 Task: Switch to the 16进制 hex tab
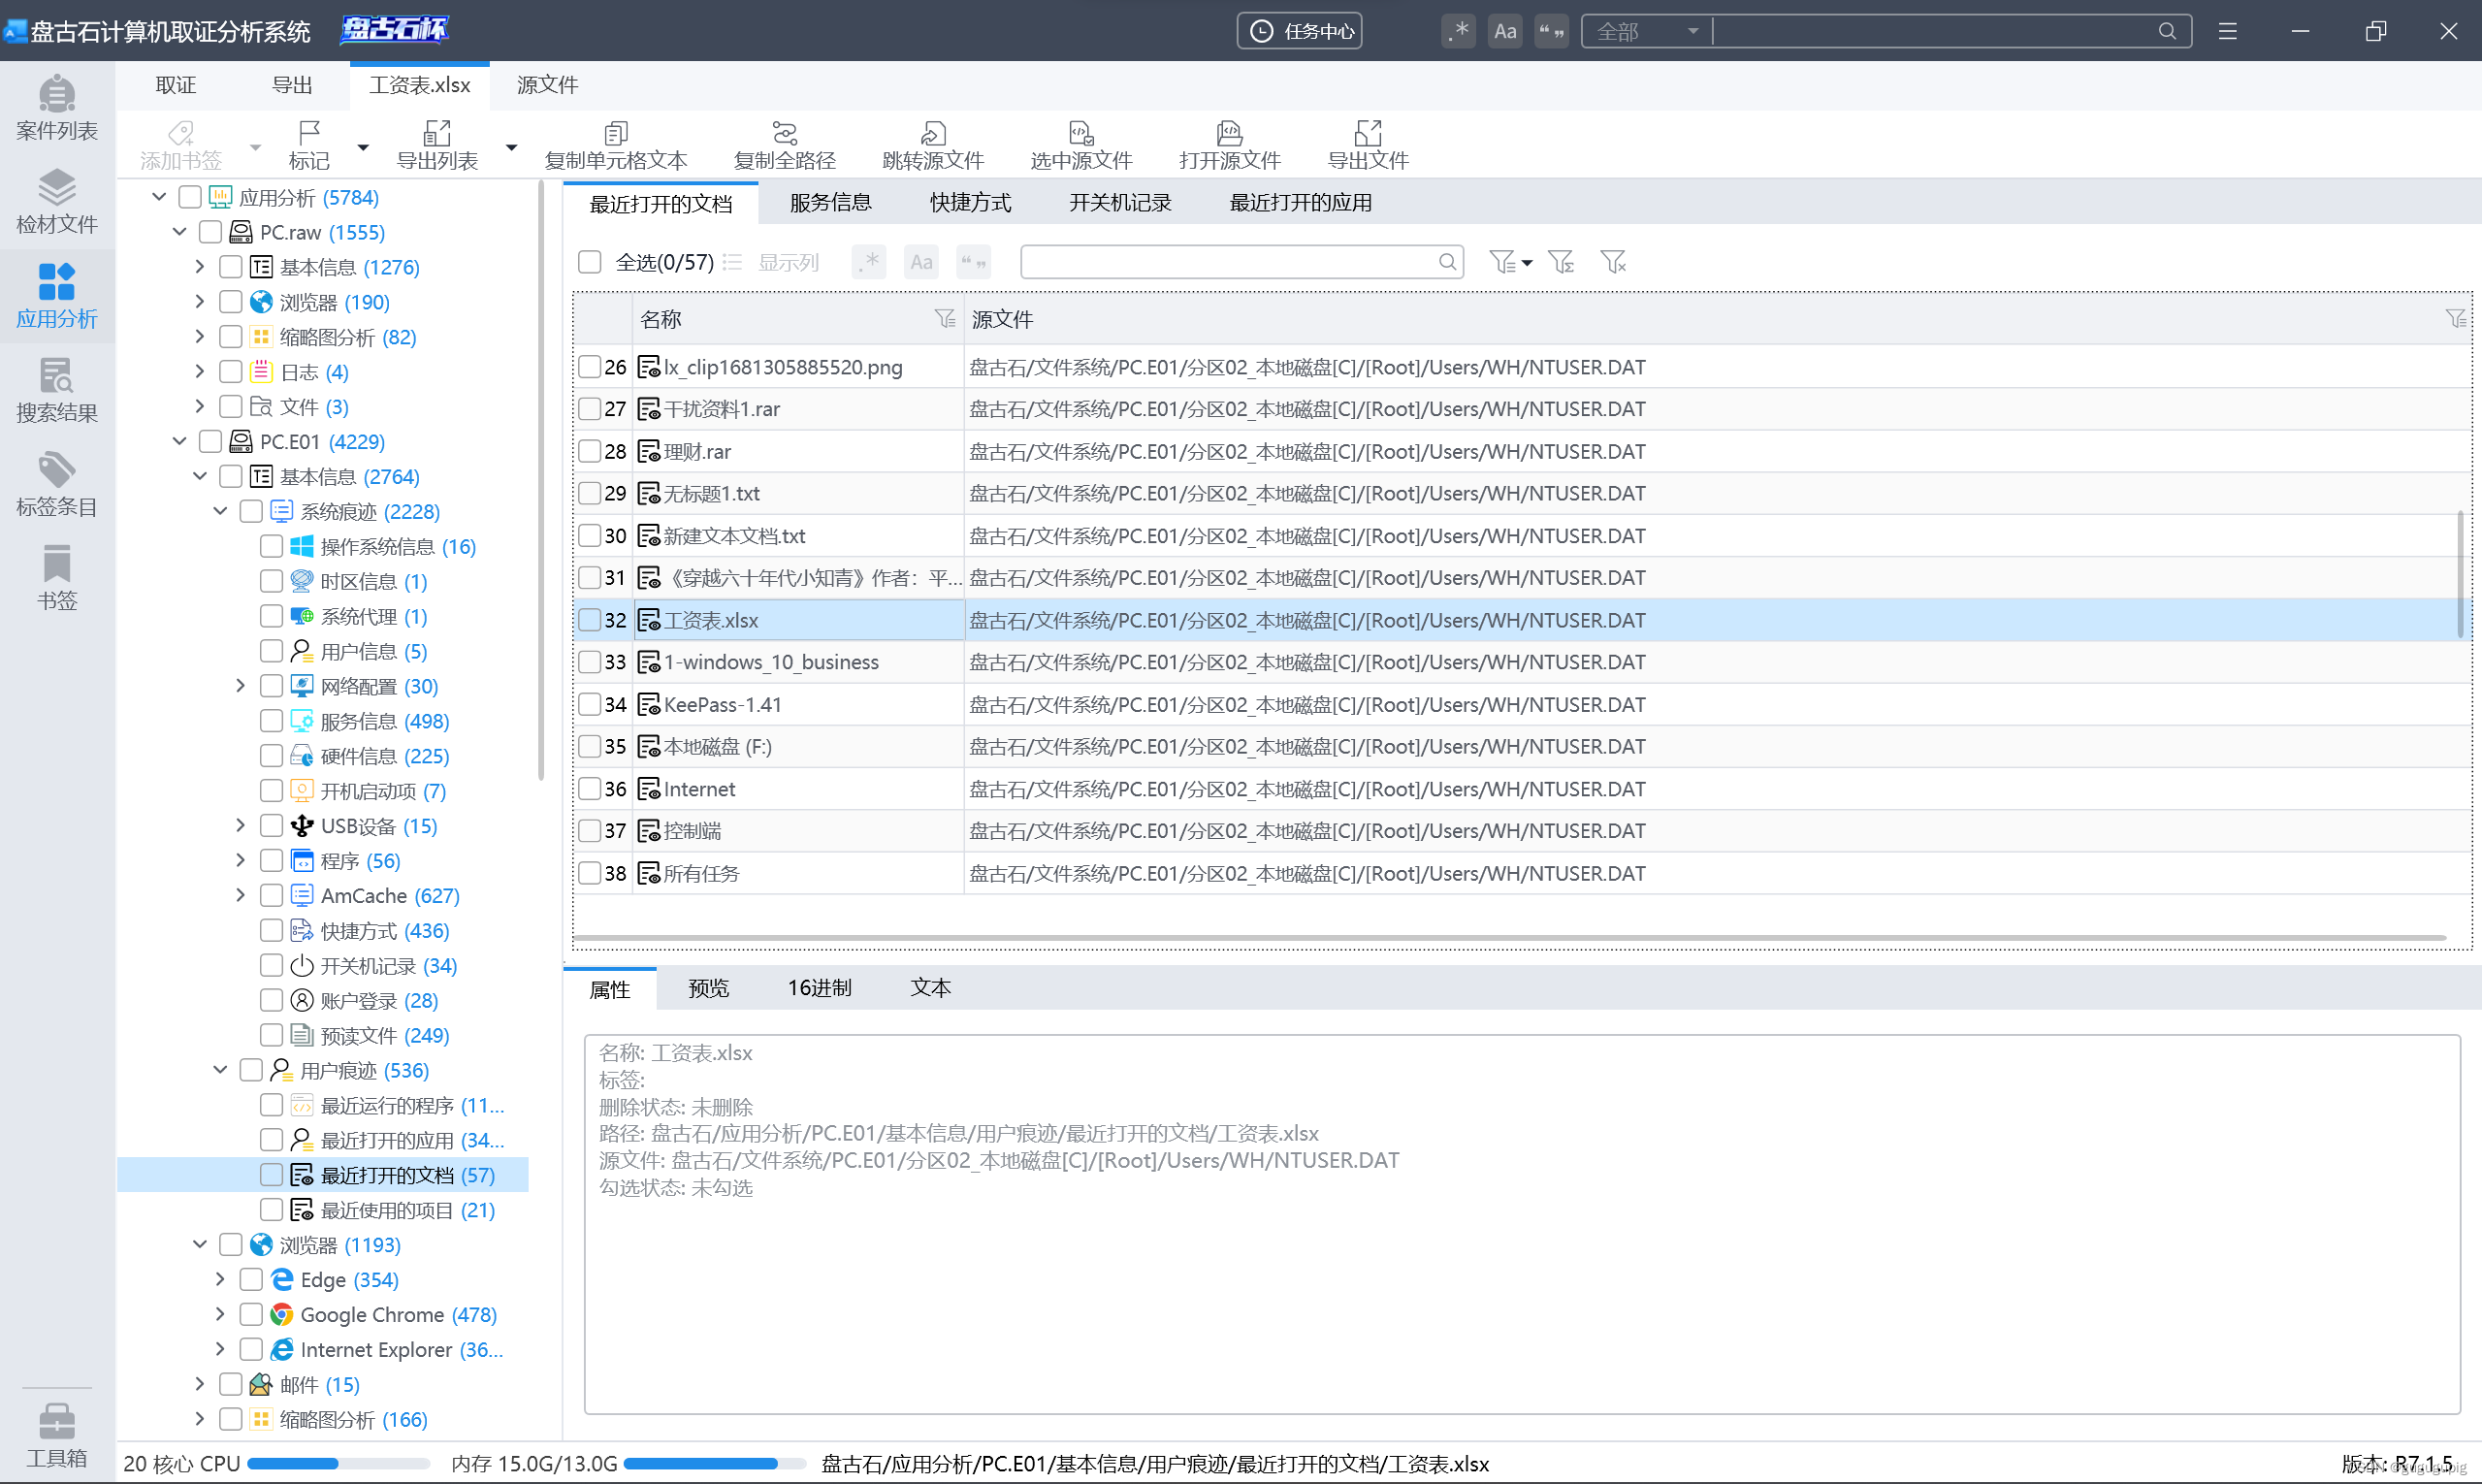(x=819, y=988)
